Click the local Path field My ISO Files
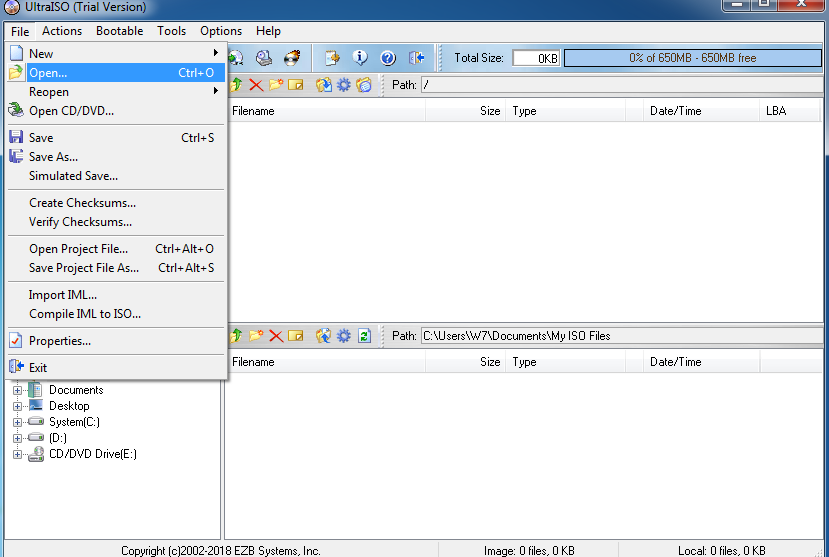 624,336
